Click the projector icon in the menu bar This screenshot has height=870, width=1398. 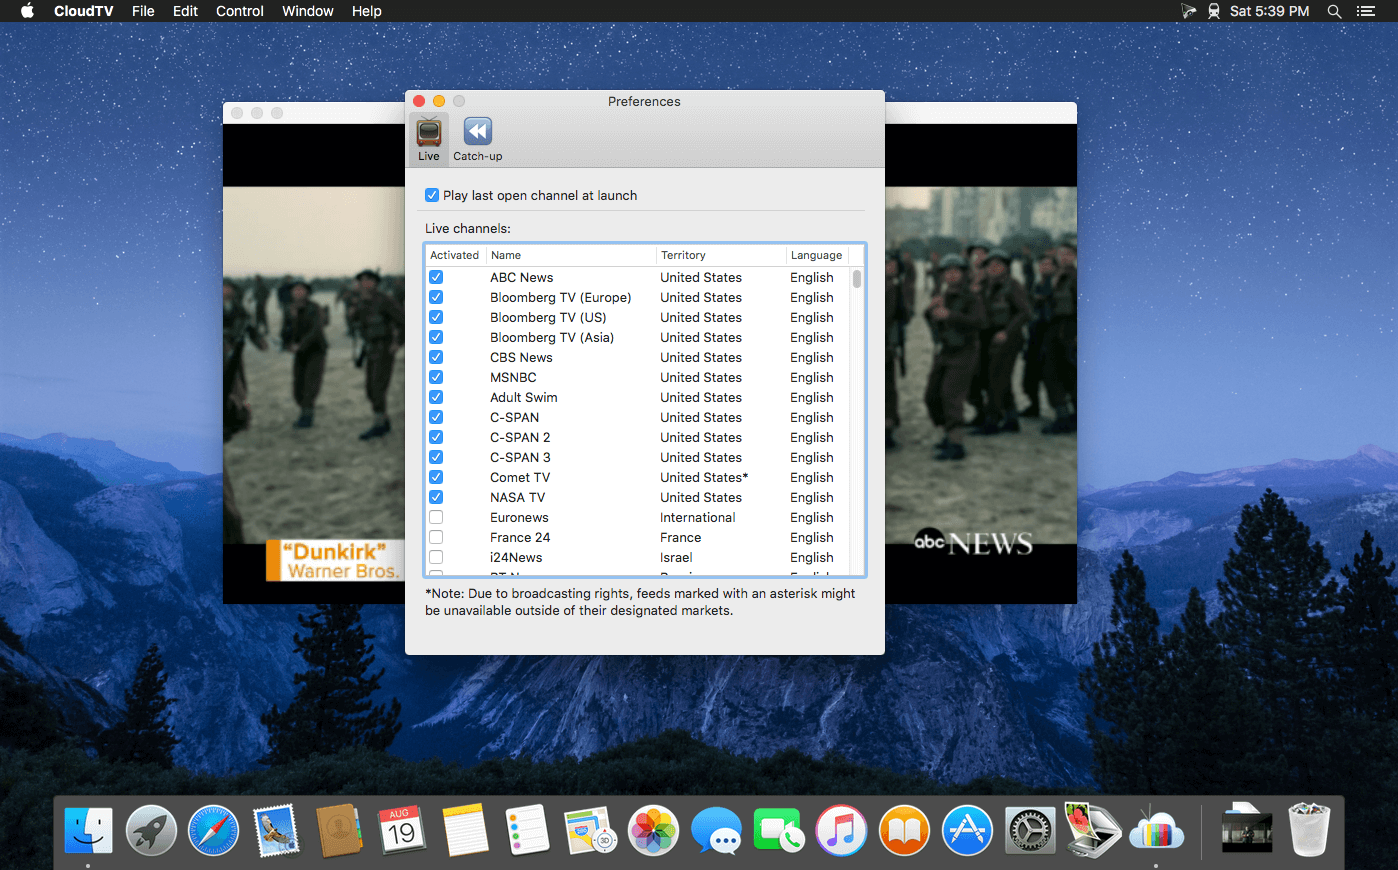coord(1188,11)
